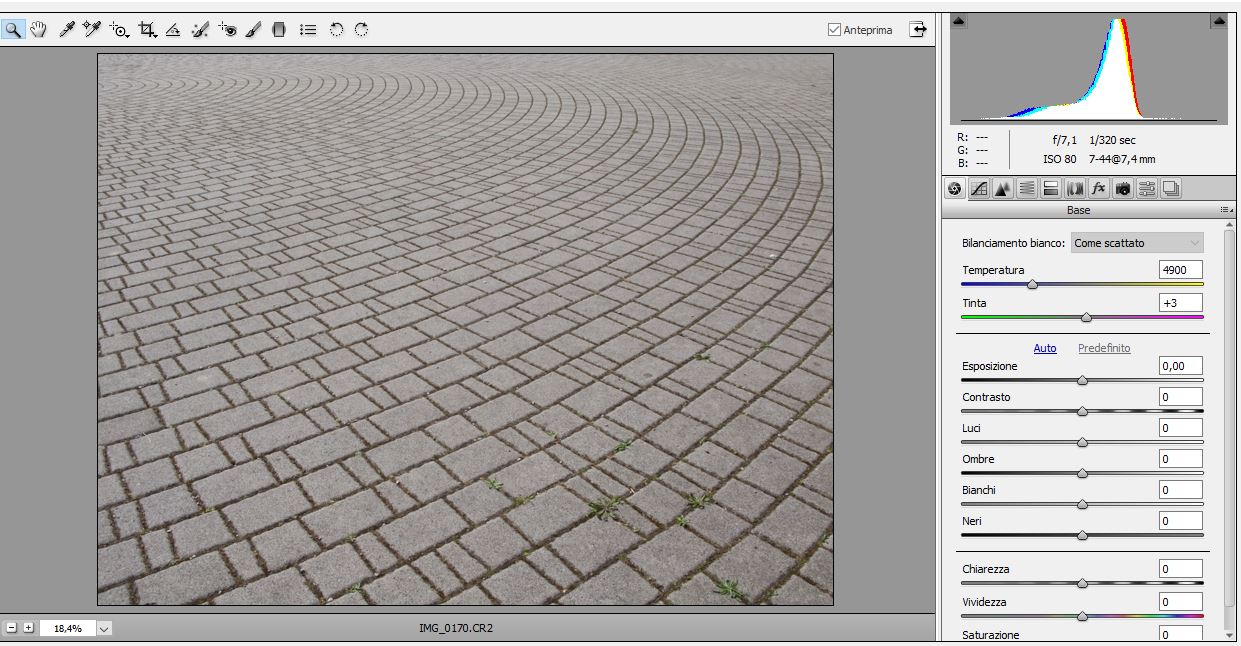Toggle the Anteprima preview checkbox

pos(834,30)
